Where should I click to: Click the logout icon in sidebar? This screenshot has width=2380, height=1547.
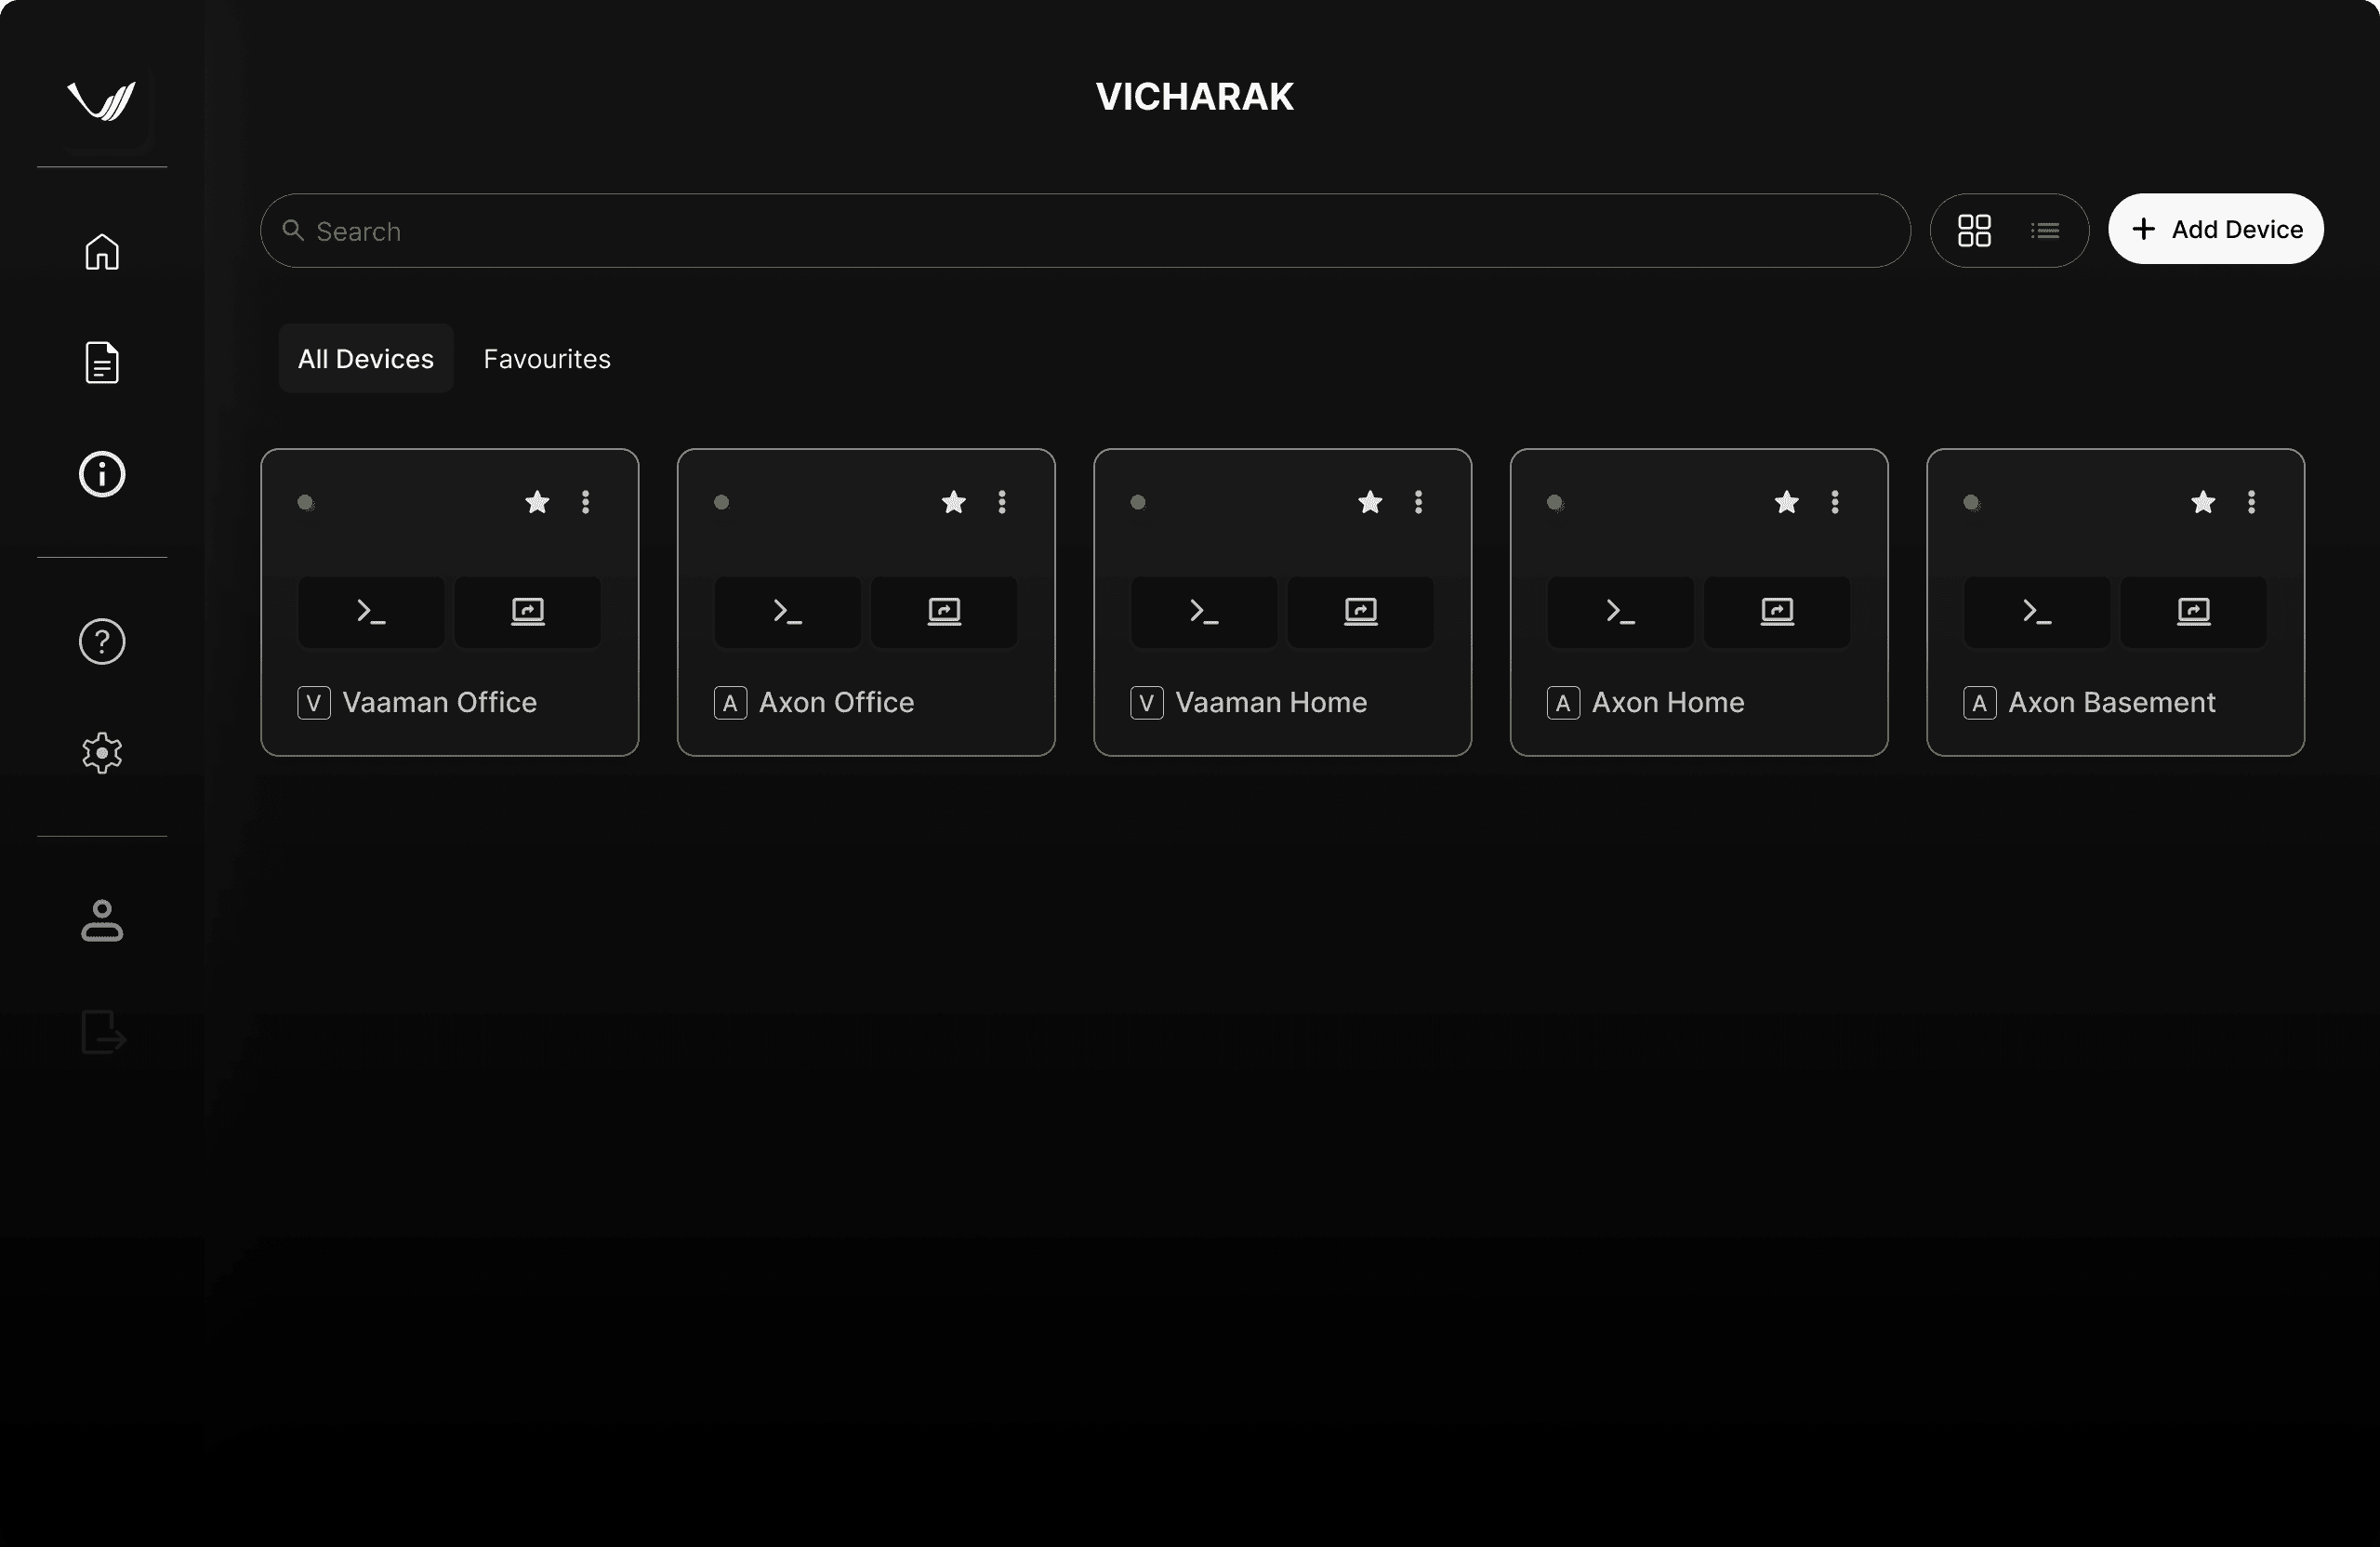tap(103, 1032)
